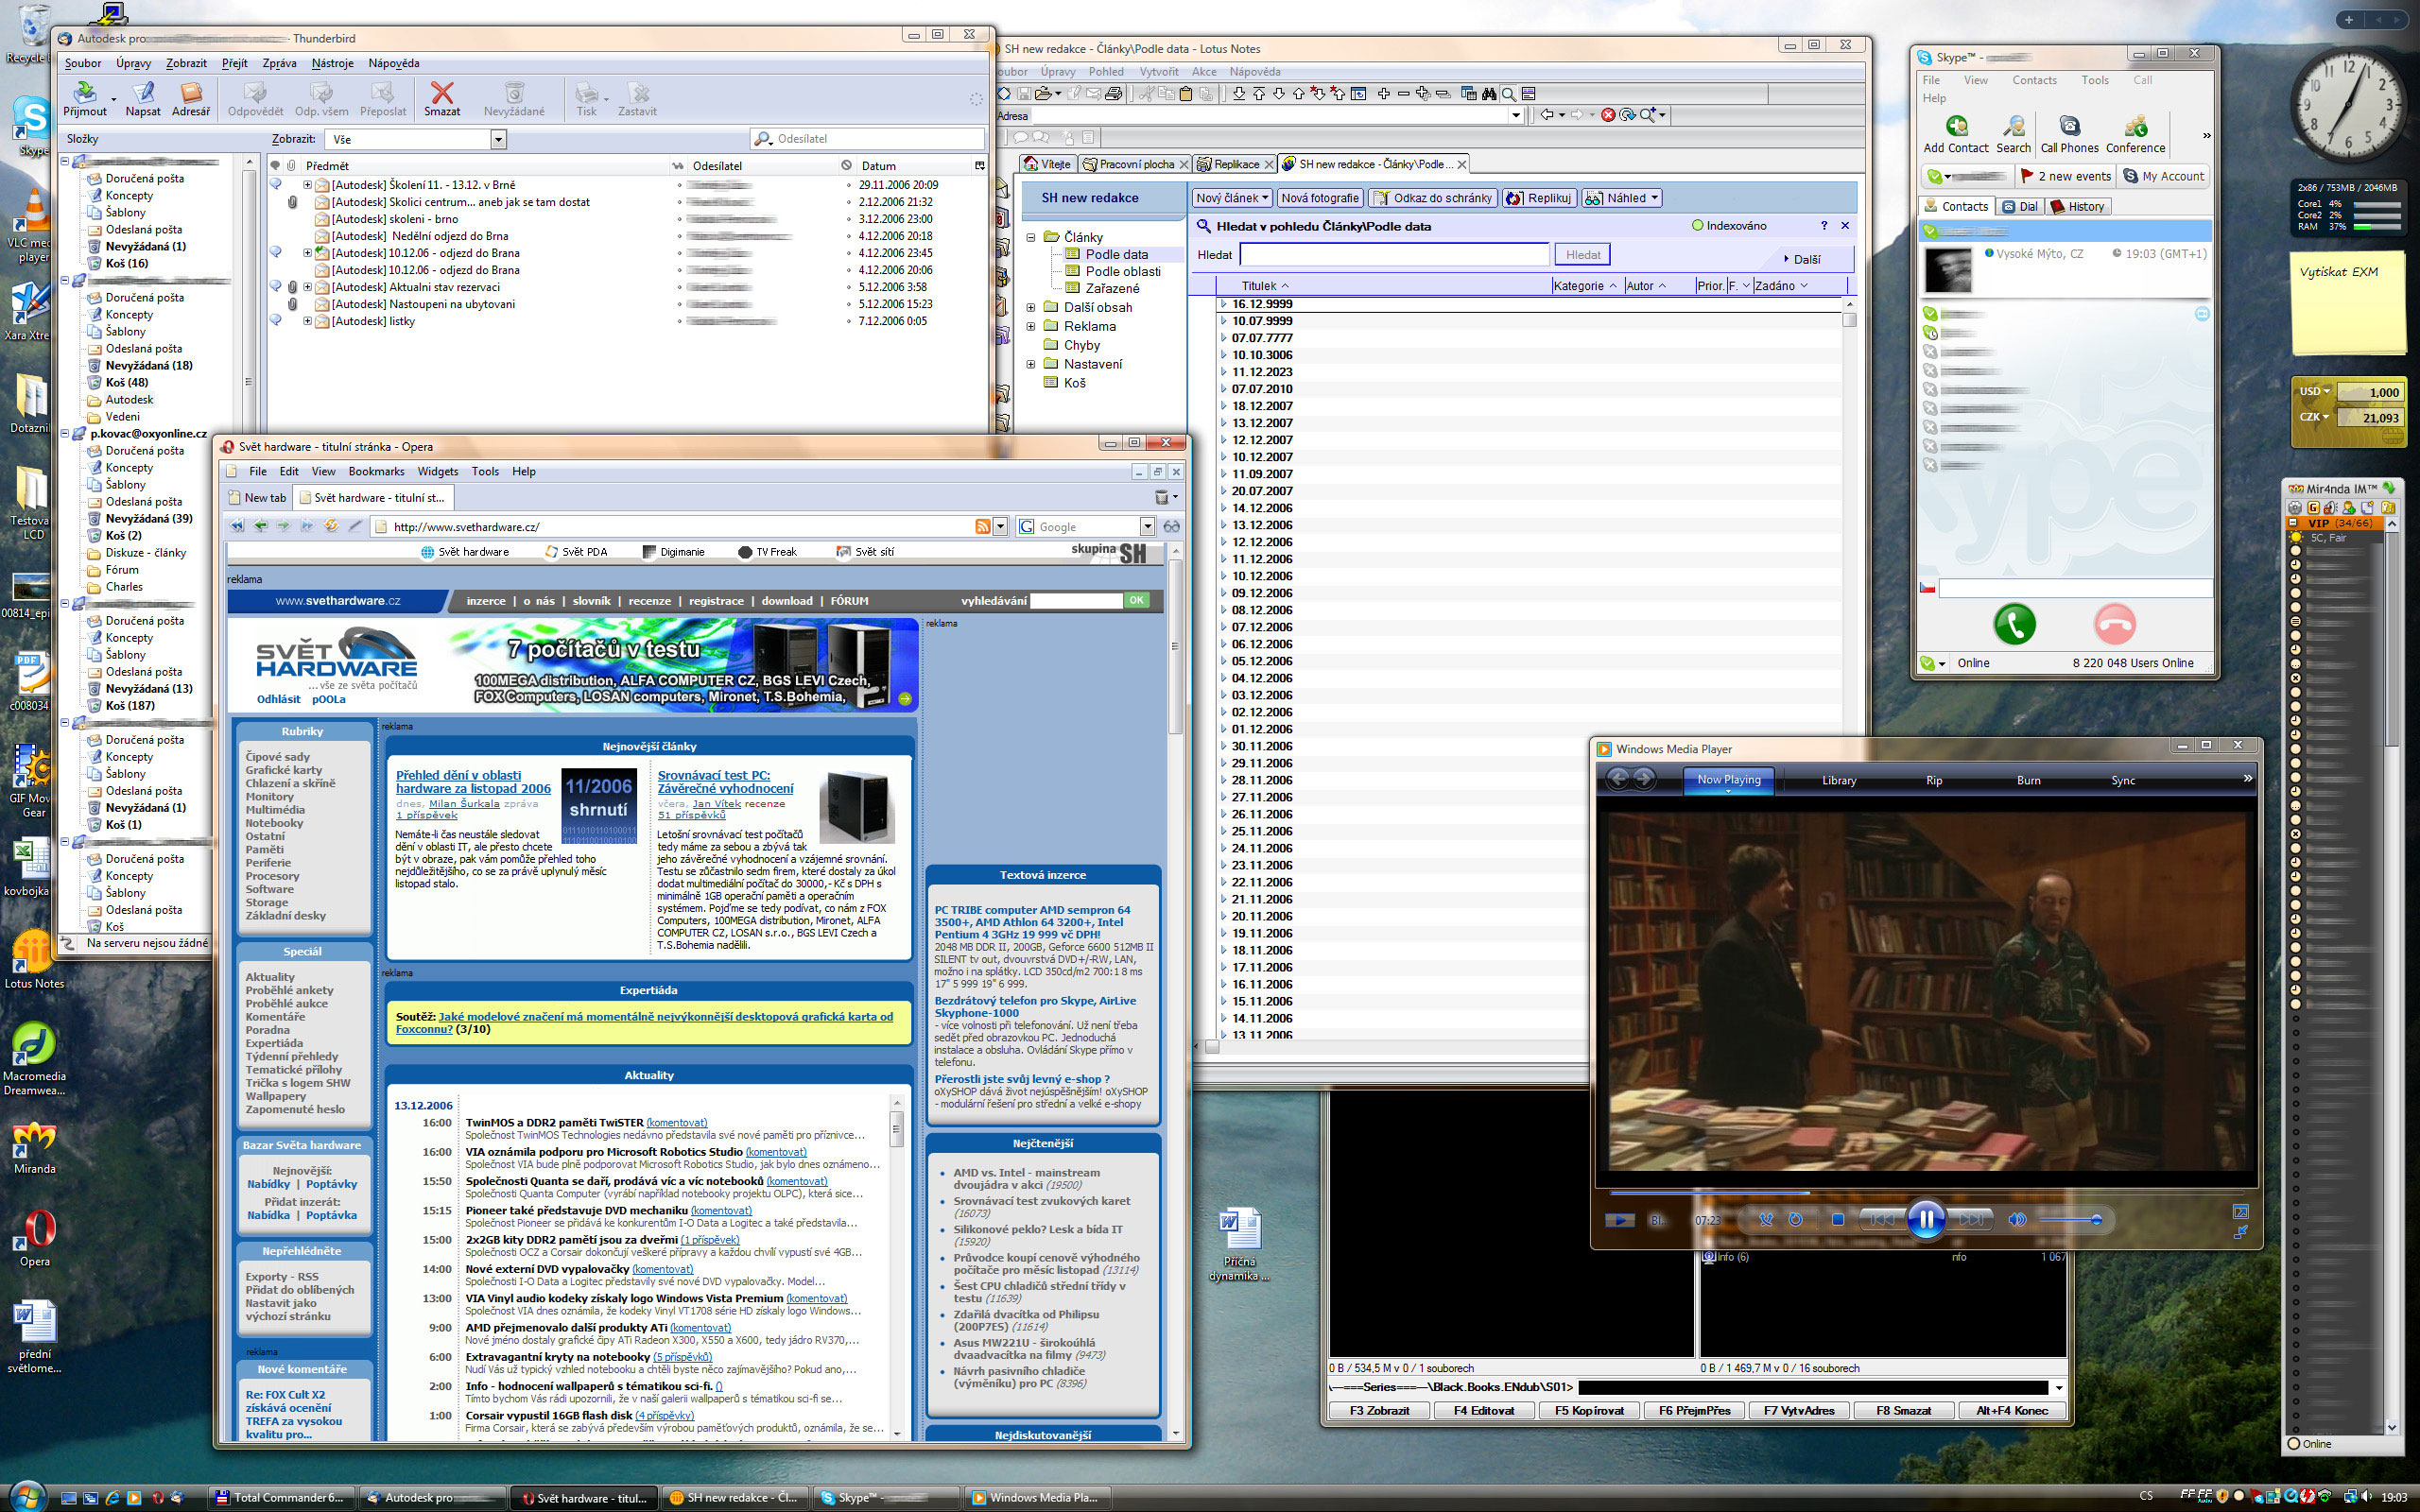The image size is (2420, 1512).
Task: Open the Zobrazit filter dropdown
Action: coord(498,140)
